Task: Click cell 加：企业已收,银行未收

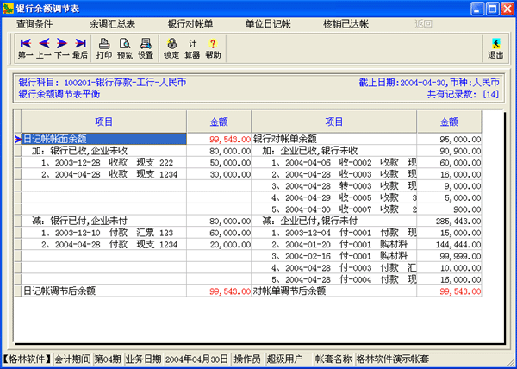Action: point(334,151)
